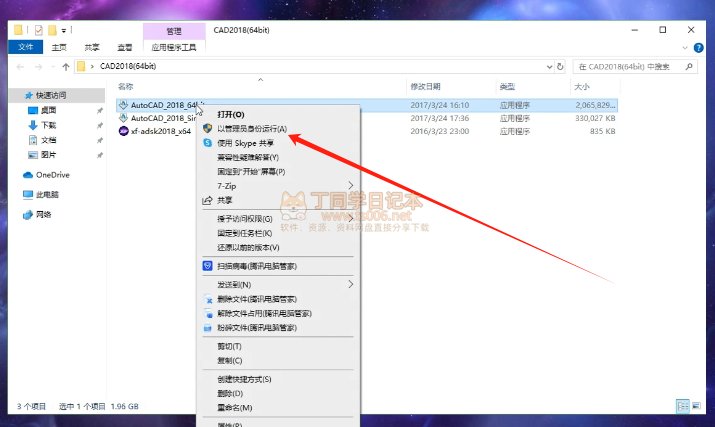Viewport: 715px width, 427px height.
Task: Open the address bar history dropdown
Action: [x=549, y=67]
